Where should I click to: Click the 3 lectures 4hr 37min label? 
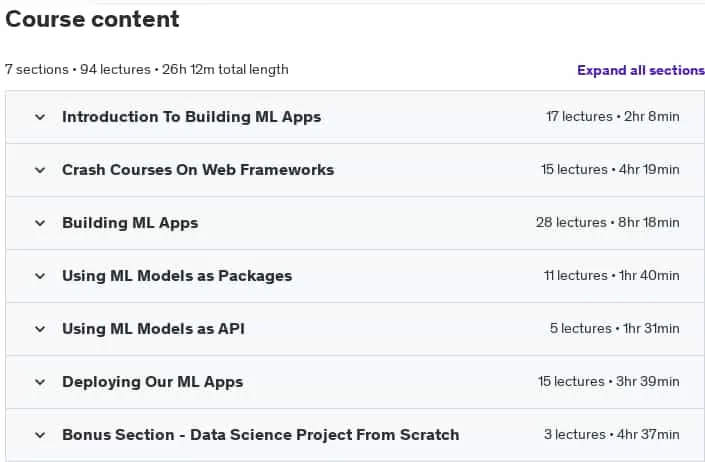click(611, 435)
